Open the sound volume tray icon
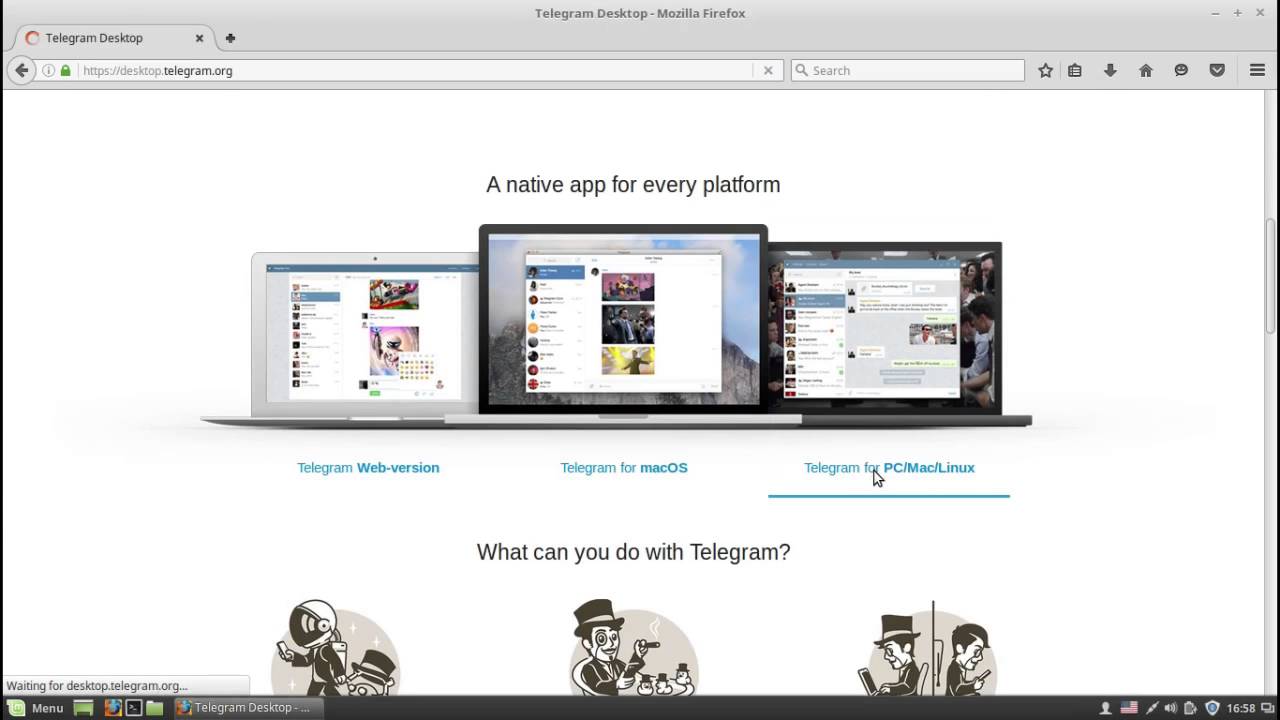Viewport: 1280px width, 720px height. 1171,708
